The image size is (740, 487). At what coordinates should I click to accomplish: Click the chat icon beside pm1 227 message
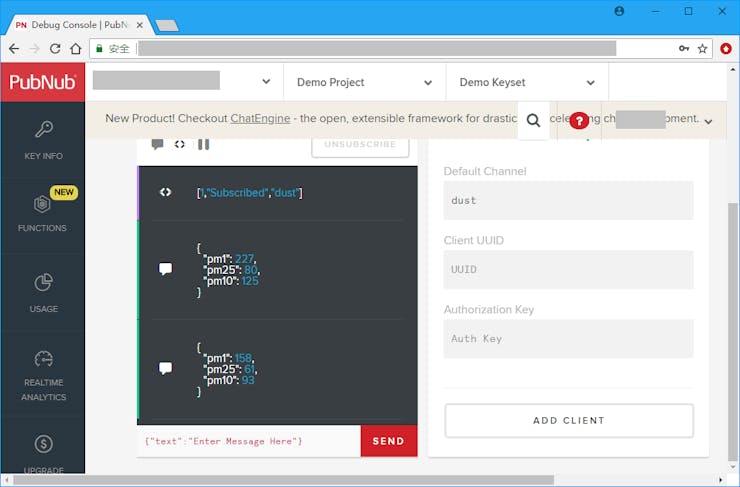(x=165, y=269)
